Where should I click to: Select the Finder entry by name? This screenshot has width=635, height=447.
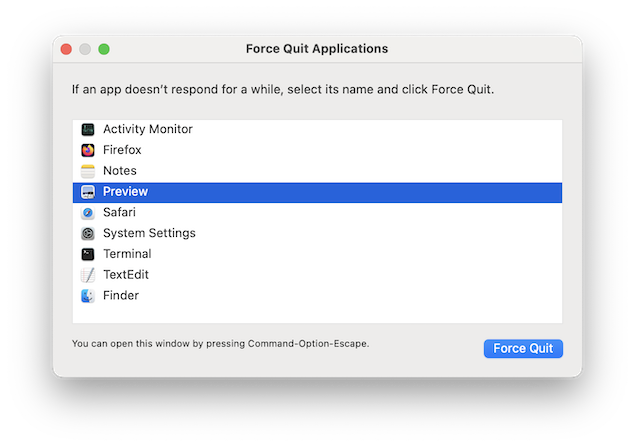tap(121, 296)
